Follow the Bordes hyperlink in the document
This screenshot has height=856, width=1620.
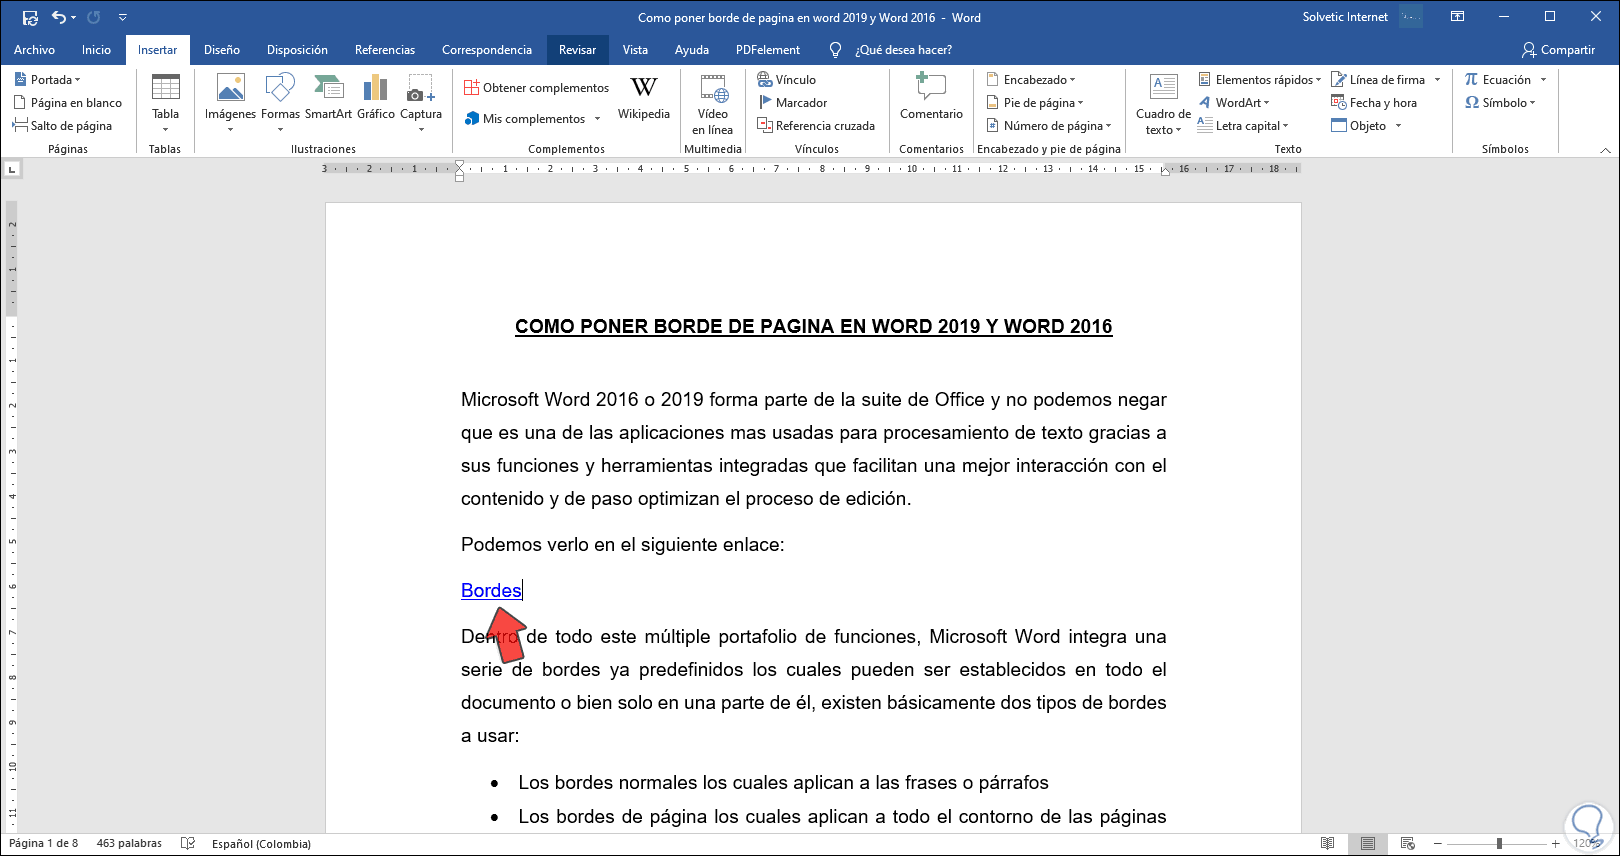491,591
